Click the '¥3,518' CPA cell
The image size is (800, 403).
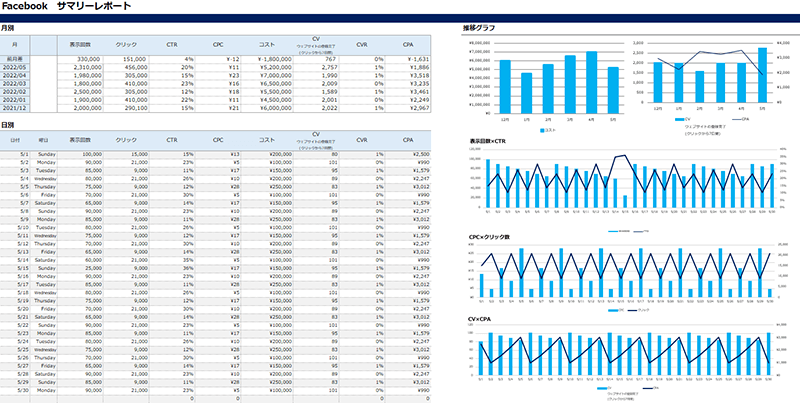(408, 75)
